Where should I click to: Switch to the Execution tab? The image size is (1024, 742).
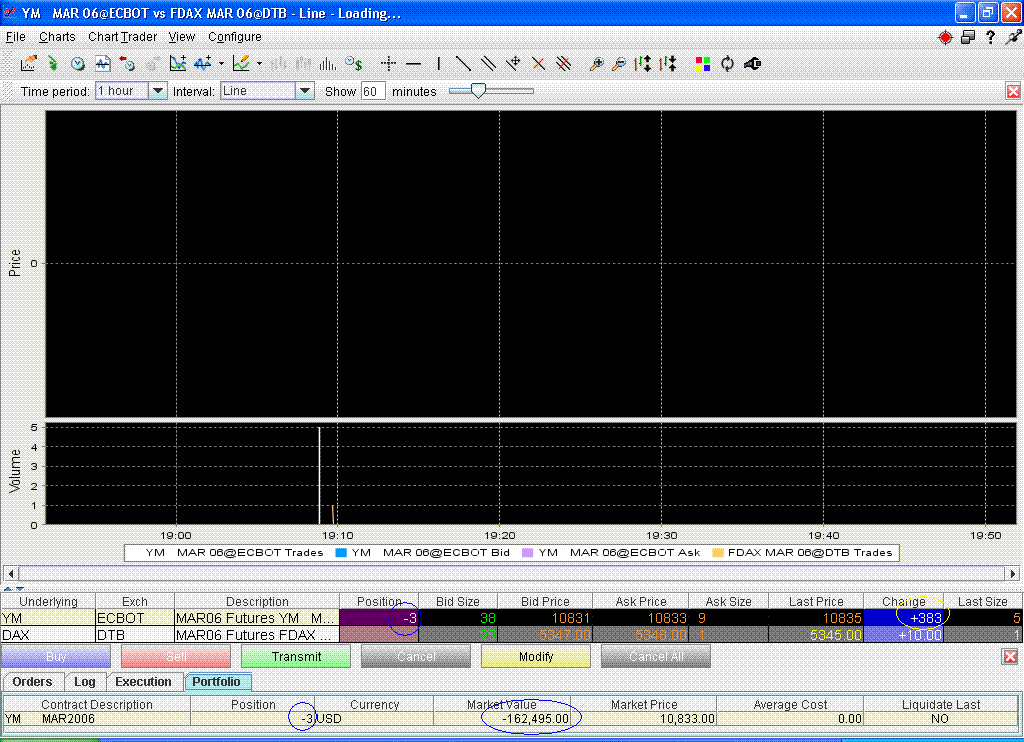[143, 681]
